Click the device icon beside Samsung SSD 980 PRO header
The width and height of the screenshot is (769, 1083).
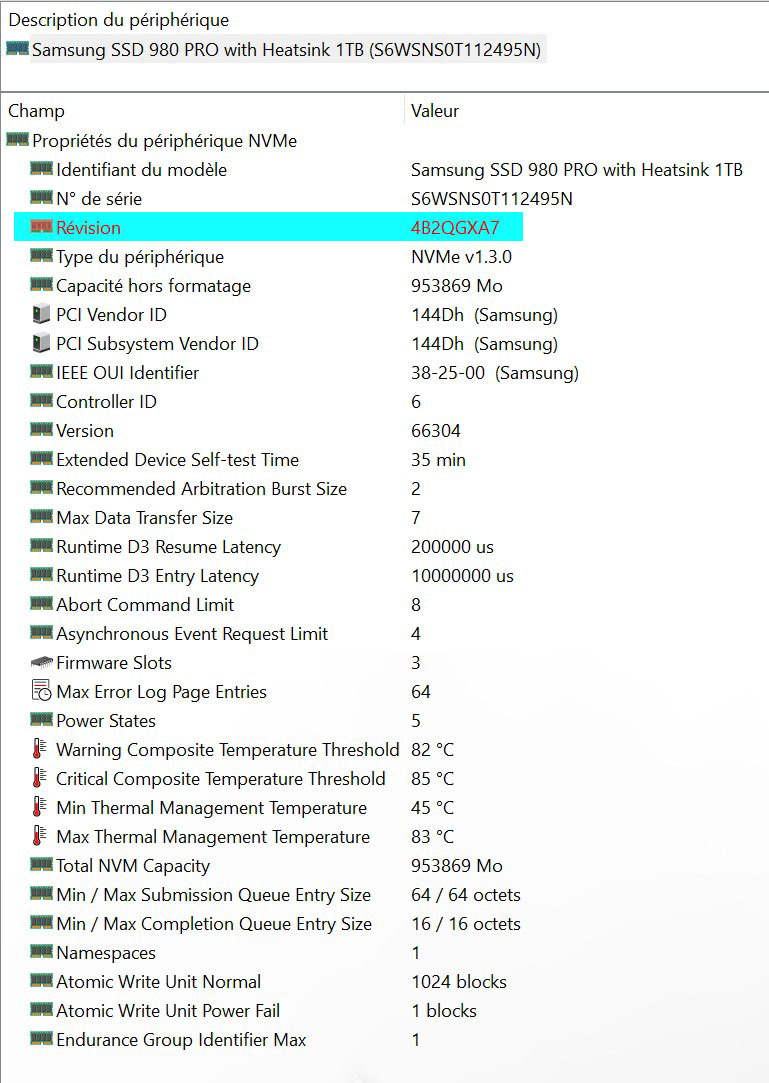point(17,48)
